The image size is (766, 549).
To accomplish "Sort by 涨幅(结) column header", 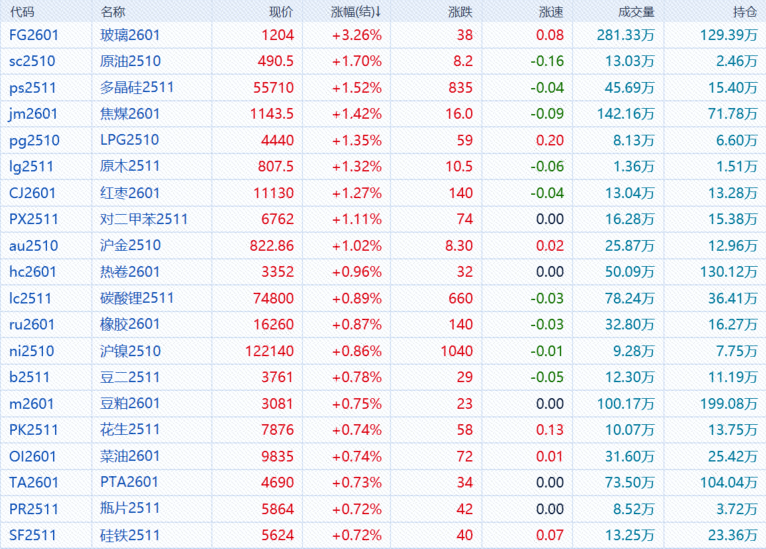I will point(356,11).
